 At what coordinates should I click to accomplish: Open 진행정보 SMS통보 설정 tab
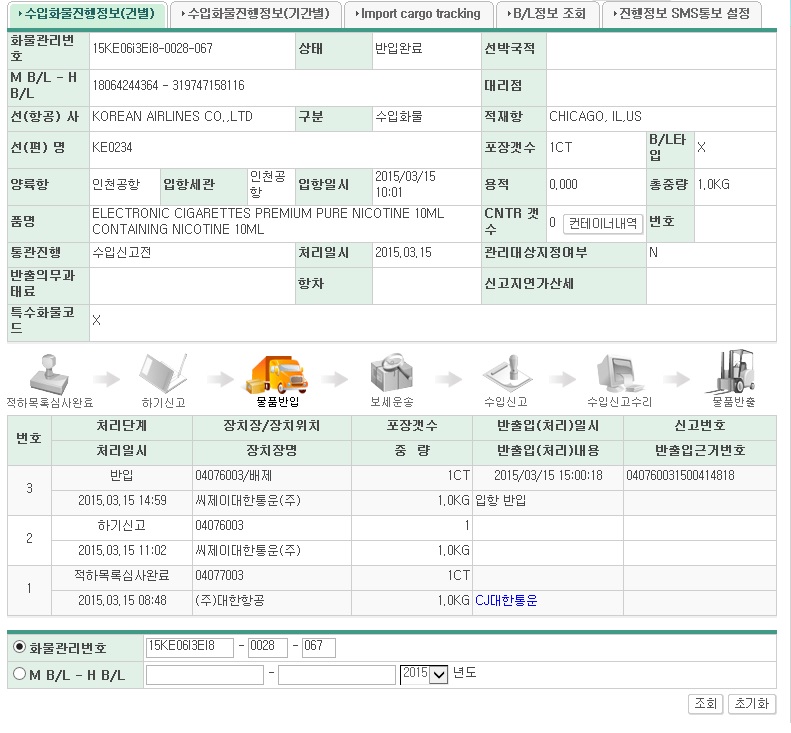[x=682, y=14]
